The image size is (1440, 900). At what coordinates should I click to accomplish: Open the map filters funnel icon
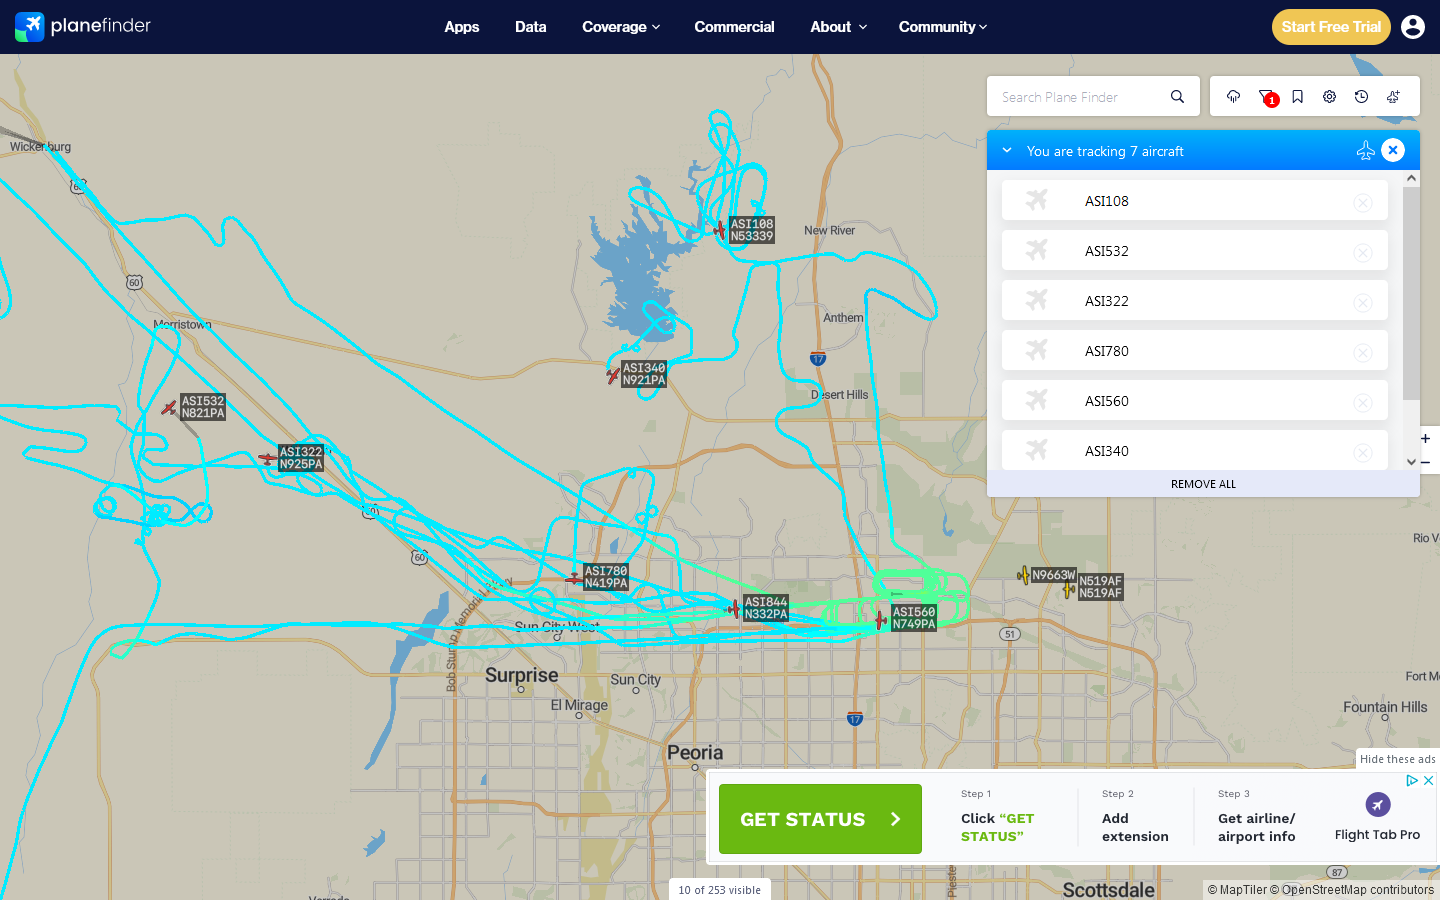point(1266,97)
